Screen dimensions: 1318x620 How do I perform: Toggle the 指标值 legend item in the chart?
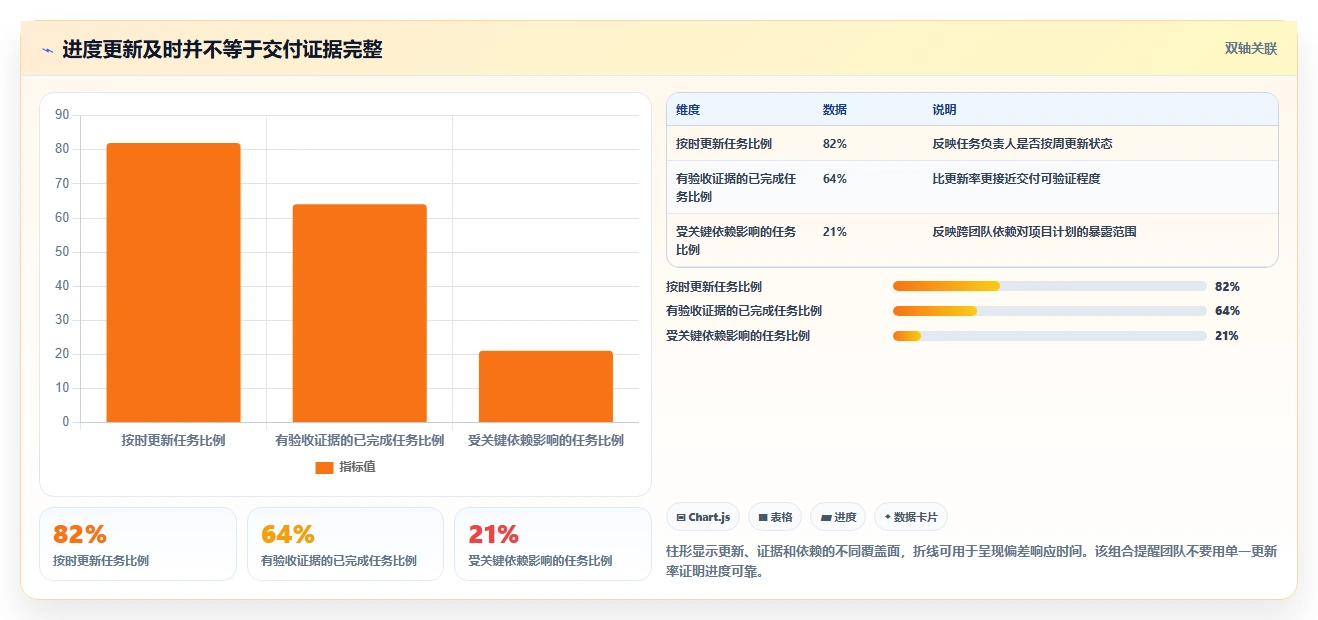(345, 467)
